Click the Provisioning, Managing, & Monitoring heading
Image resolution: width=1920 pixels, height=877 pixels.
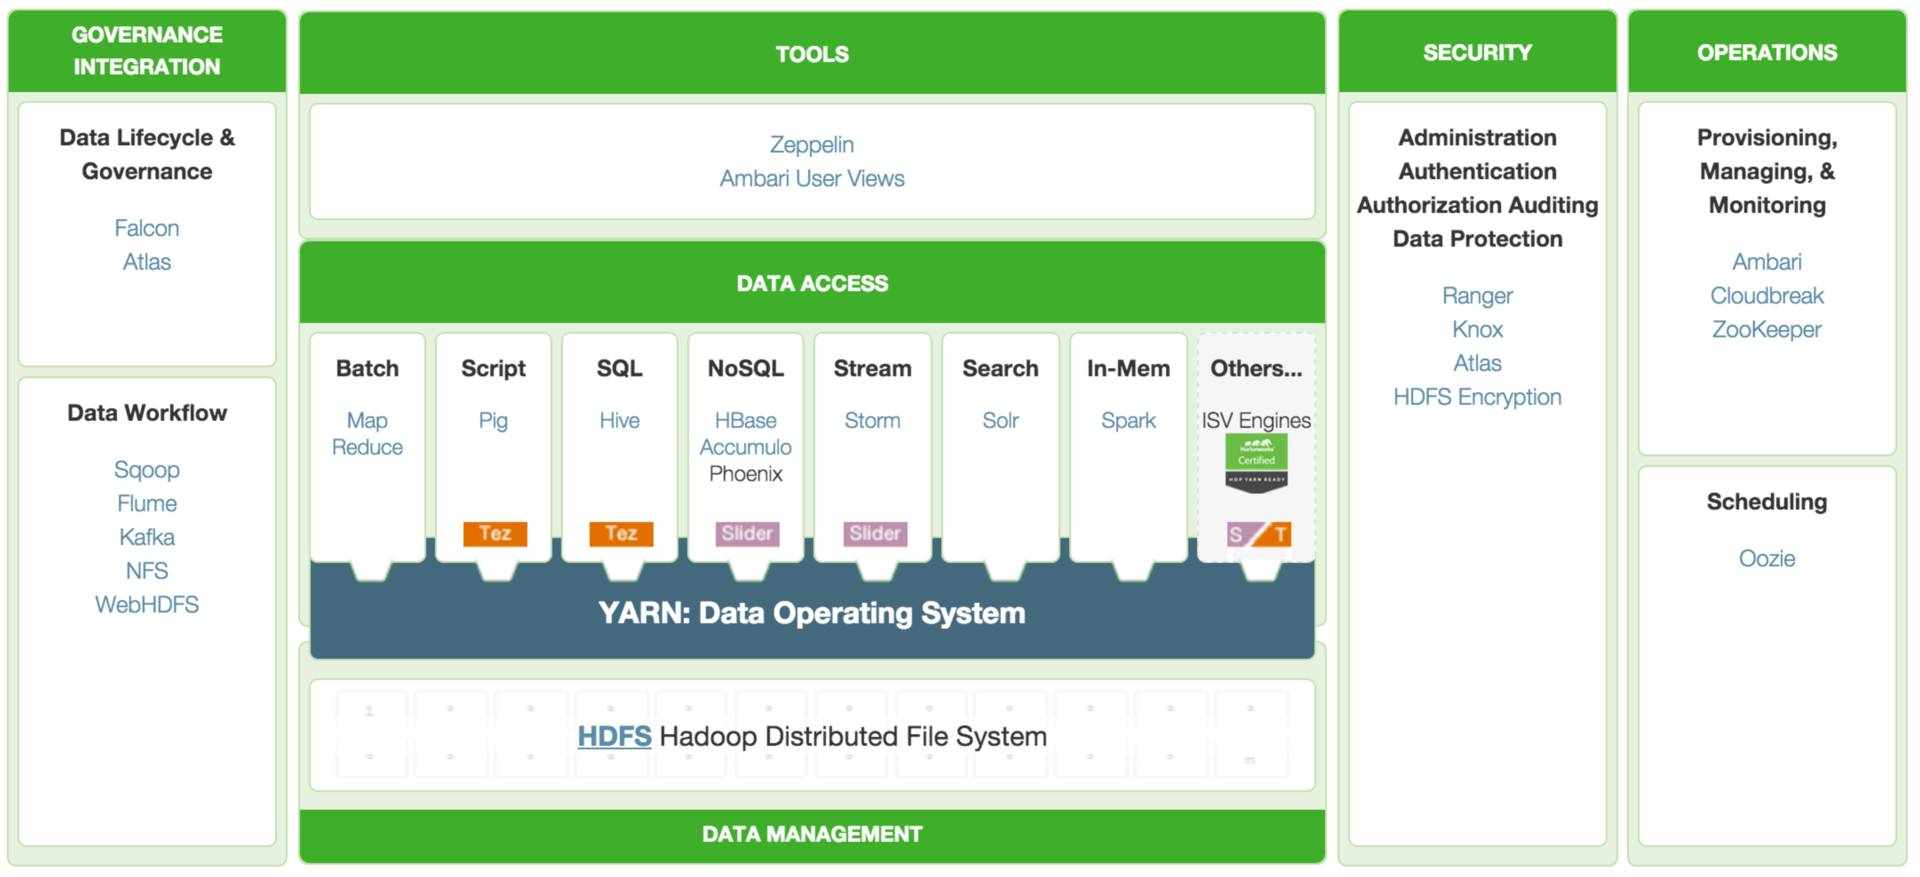[1767, 171]
